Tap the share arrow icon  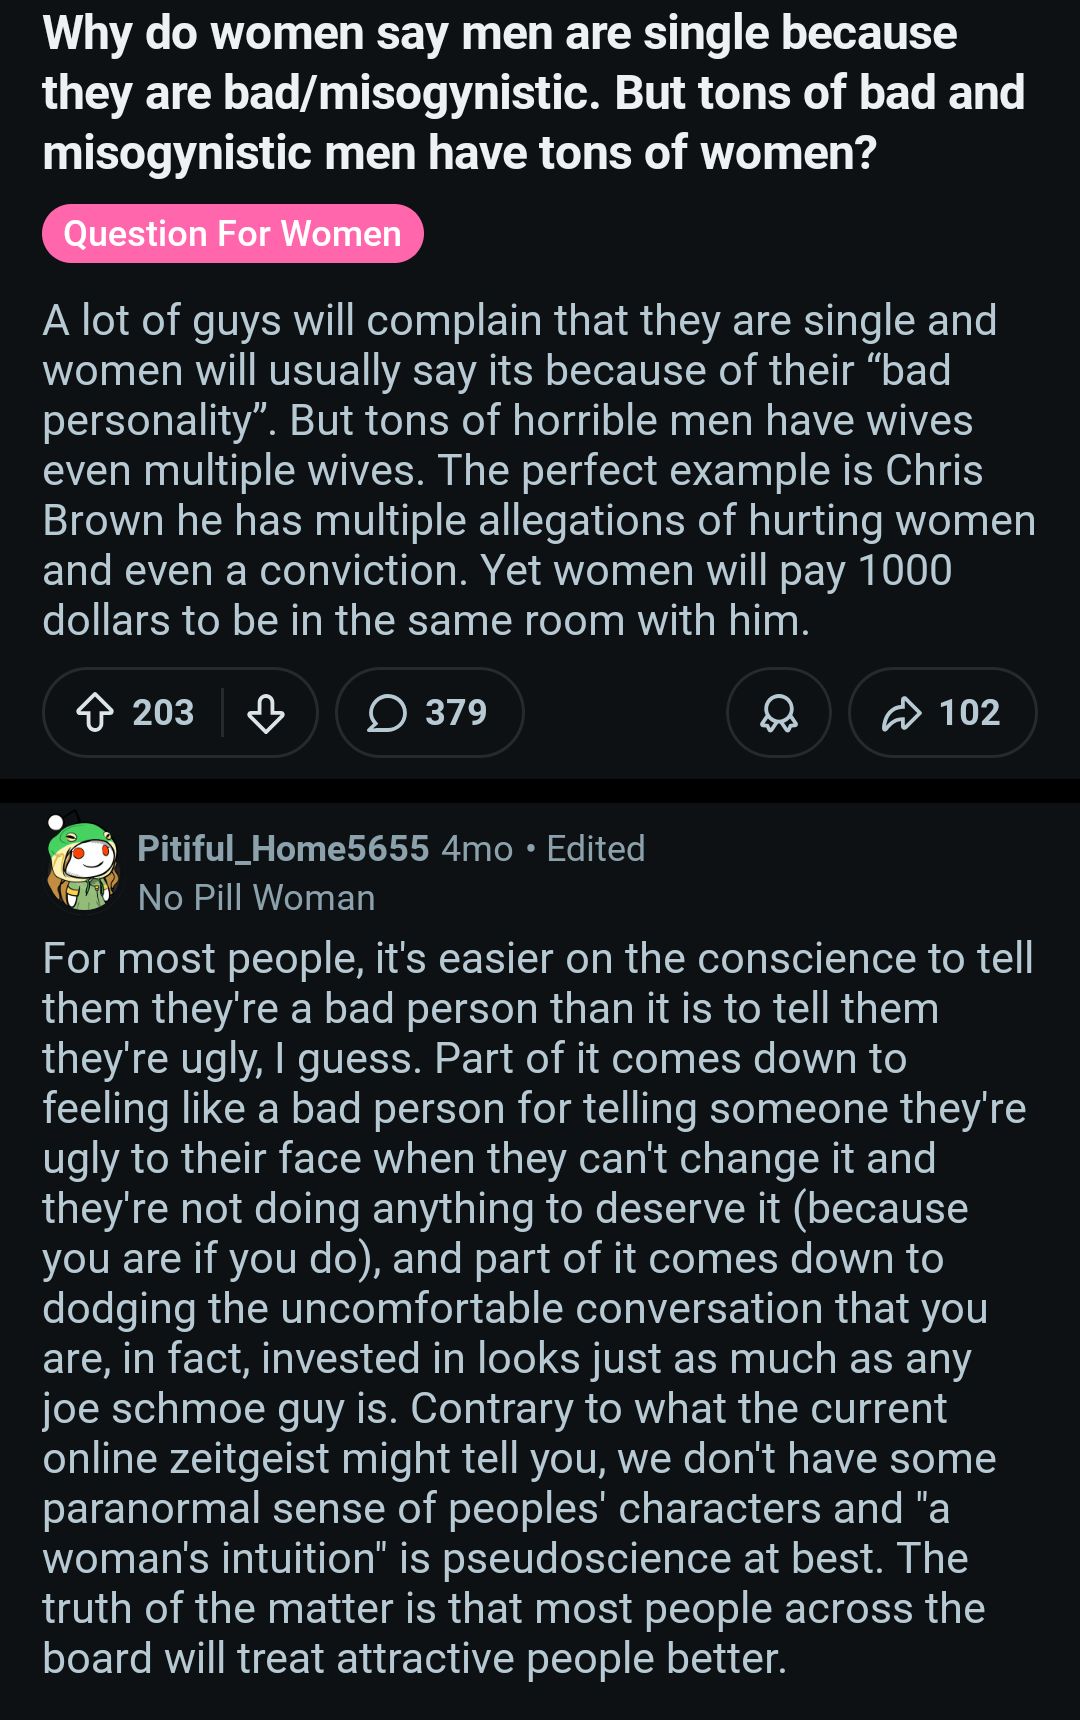901,713
